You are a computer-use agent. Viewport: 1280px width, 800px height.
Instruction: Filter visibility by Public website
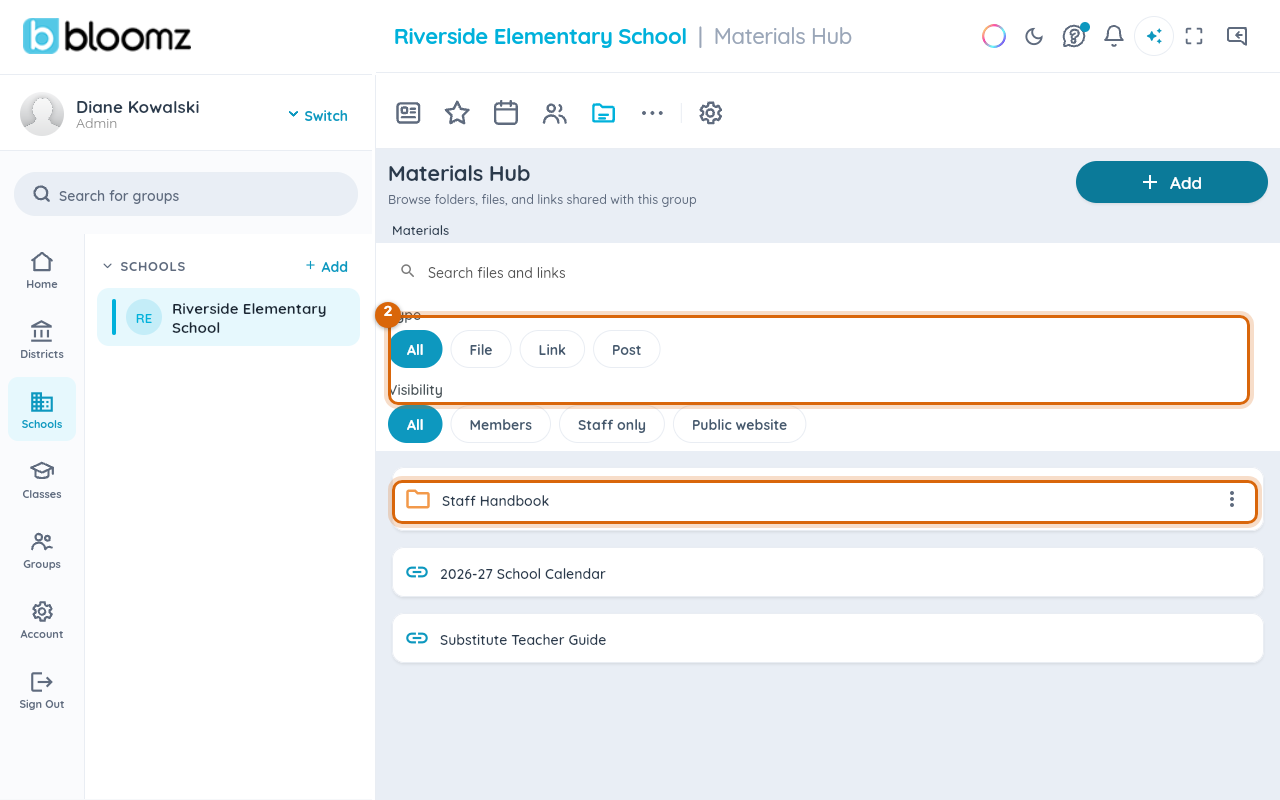[740, 424]
